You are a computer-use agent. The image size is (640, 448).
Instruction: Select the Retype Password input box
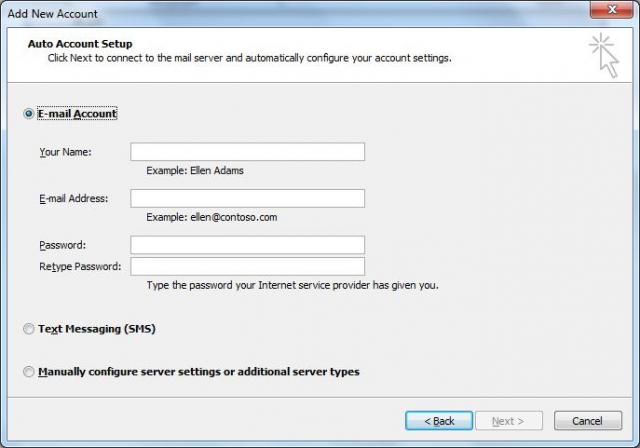pyautogui.click(x=247, y=266)
